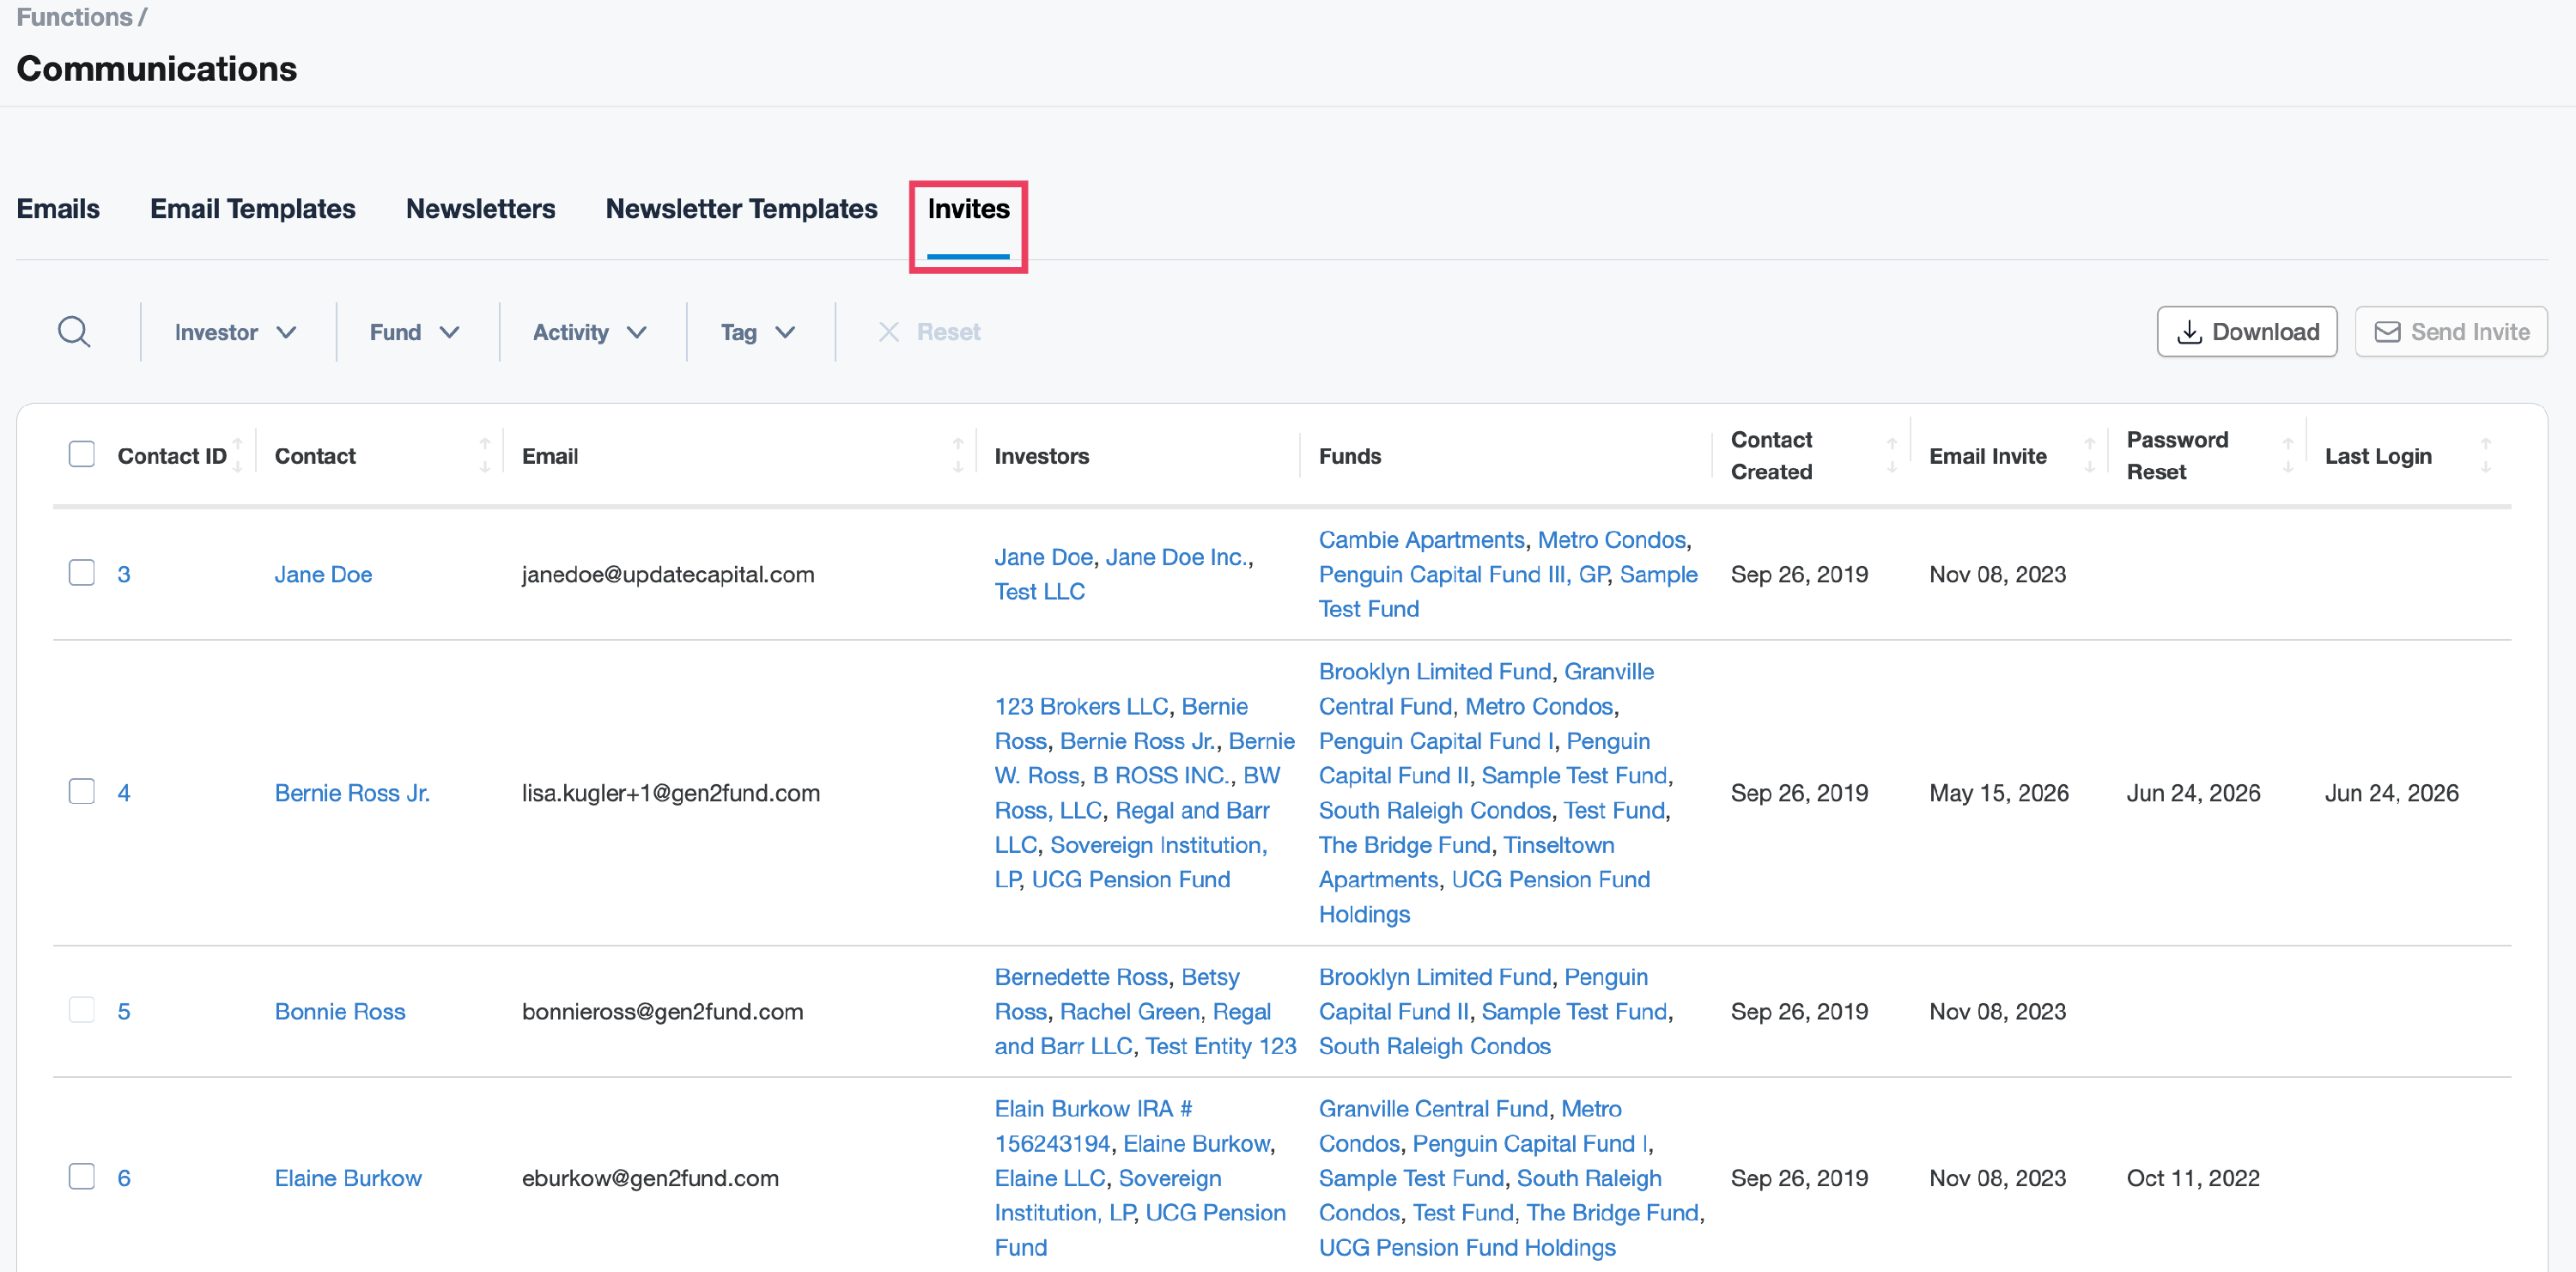2576x1272 pixels.
Task: Expand the Fund filter dropdown
Action: [415, 332]
